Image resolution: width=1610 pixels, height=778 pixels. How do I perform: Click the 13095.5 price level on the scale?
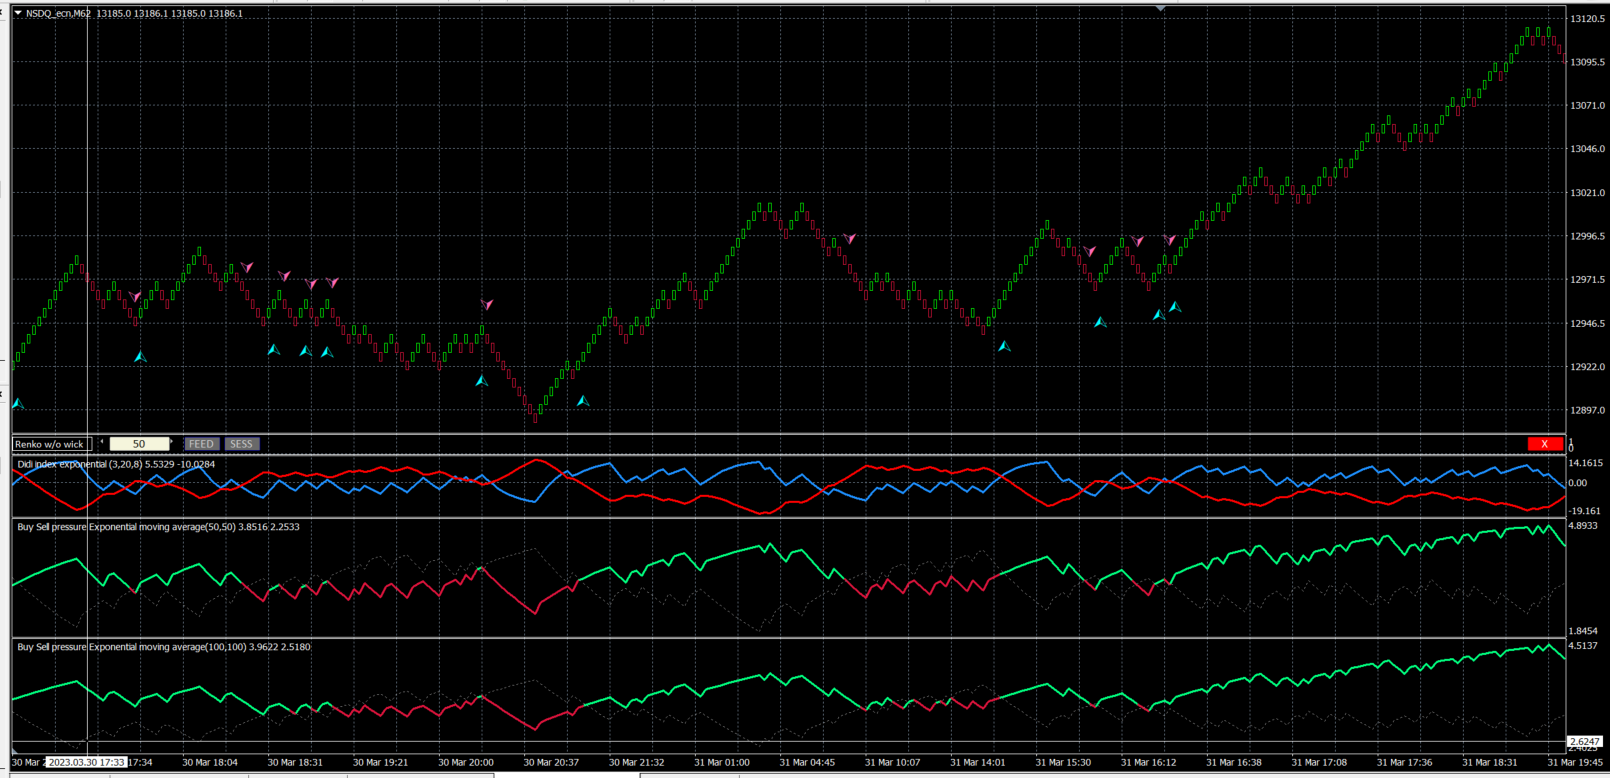(1587, 62)
